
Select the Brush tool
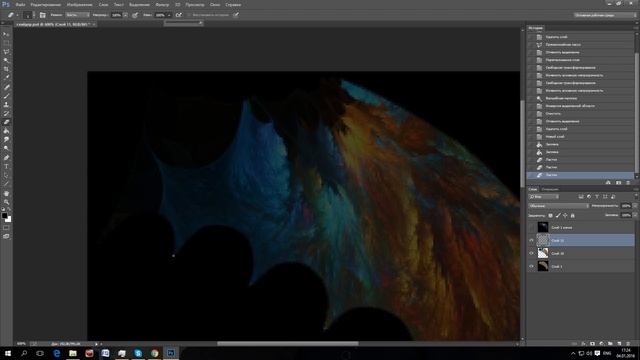pos(6,96)
